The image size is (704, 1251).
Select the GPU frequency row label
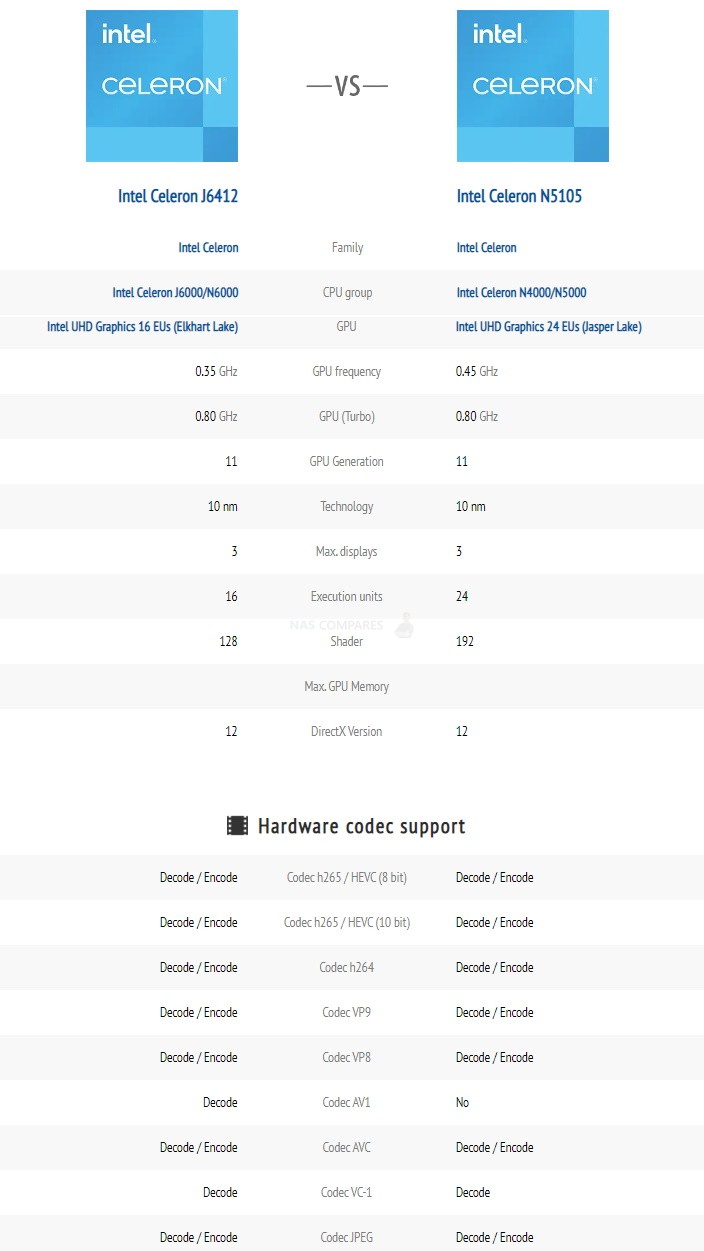347,372
